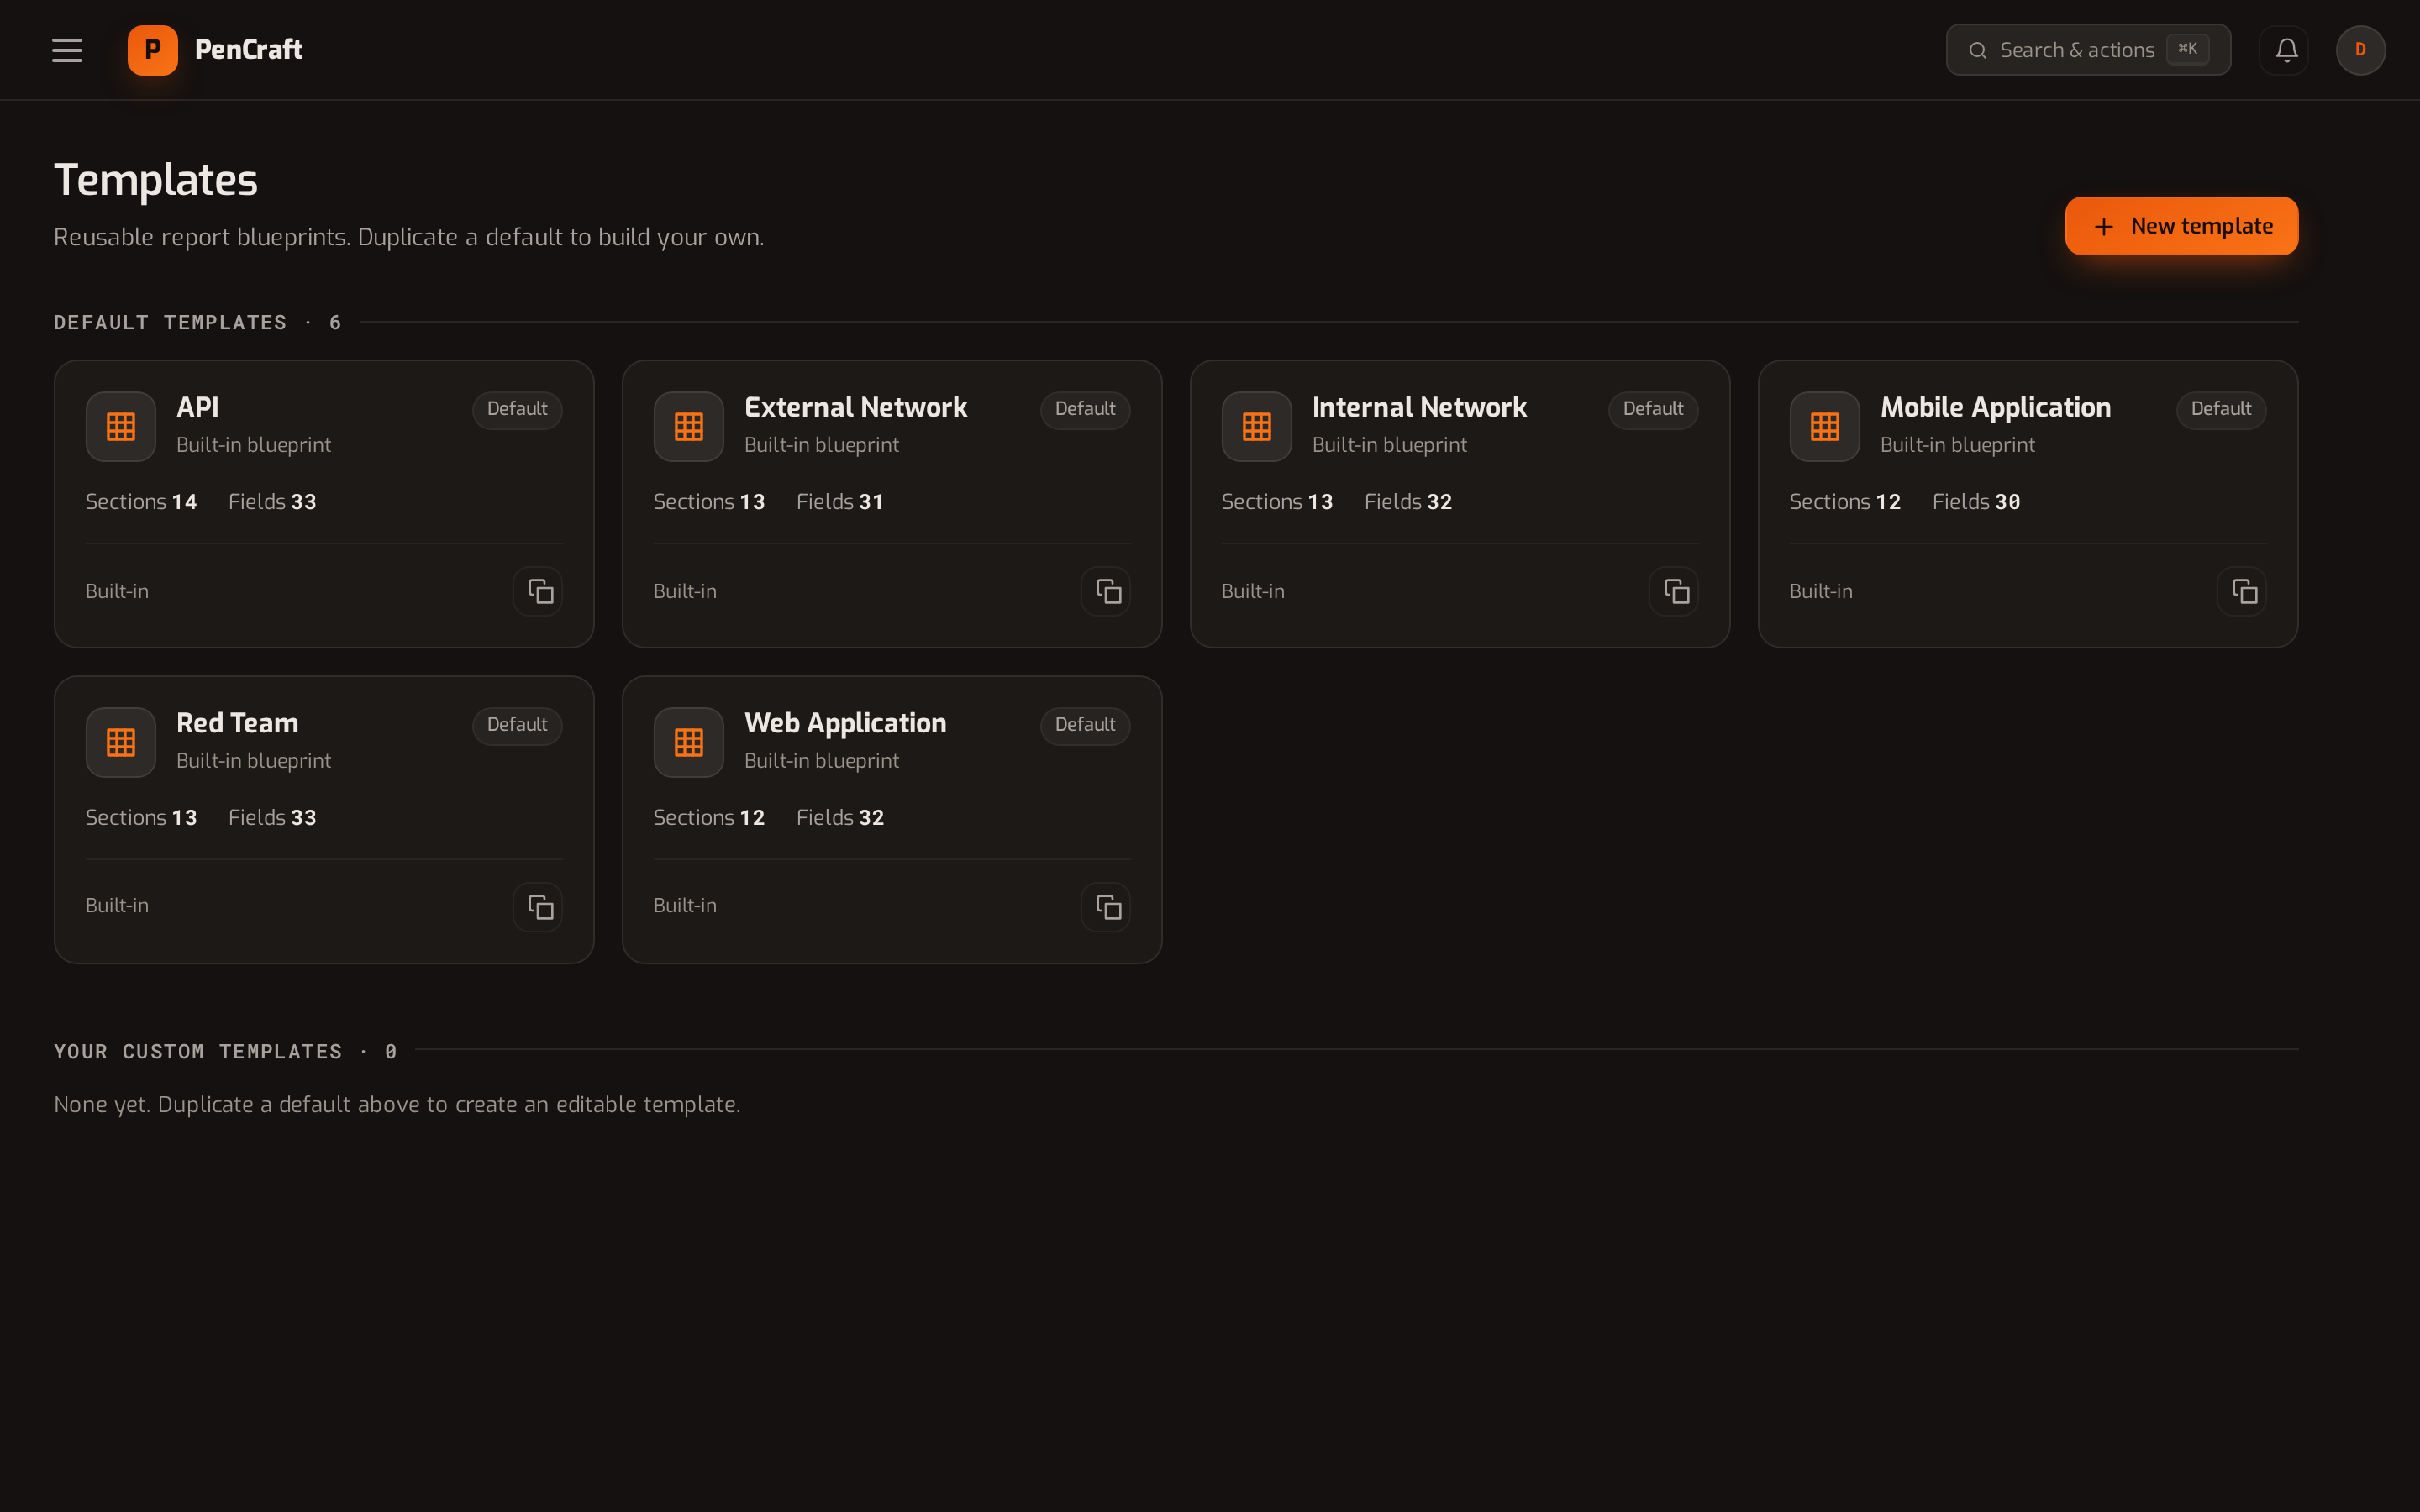Click the PenCraft brand name
This screenshot has height=1512, width=2420.
tap(249, 50)
